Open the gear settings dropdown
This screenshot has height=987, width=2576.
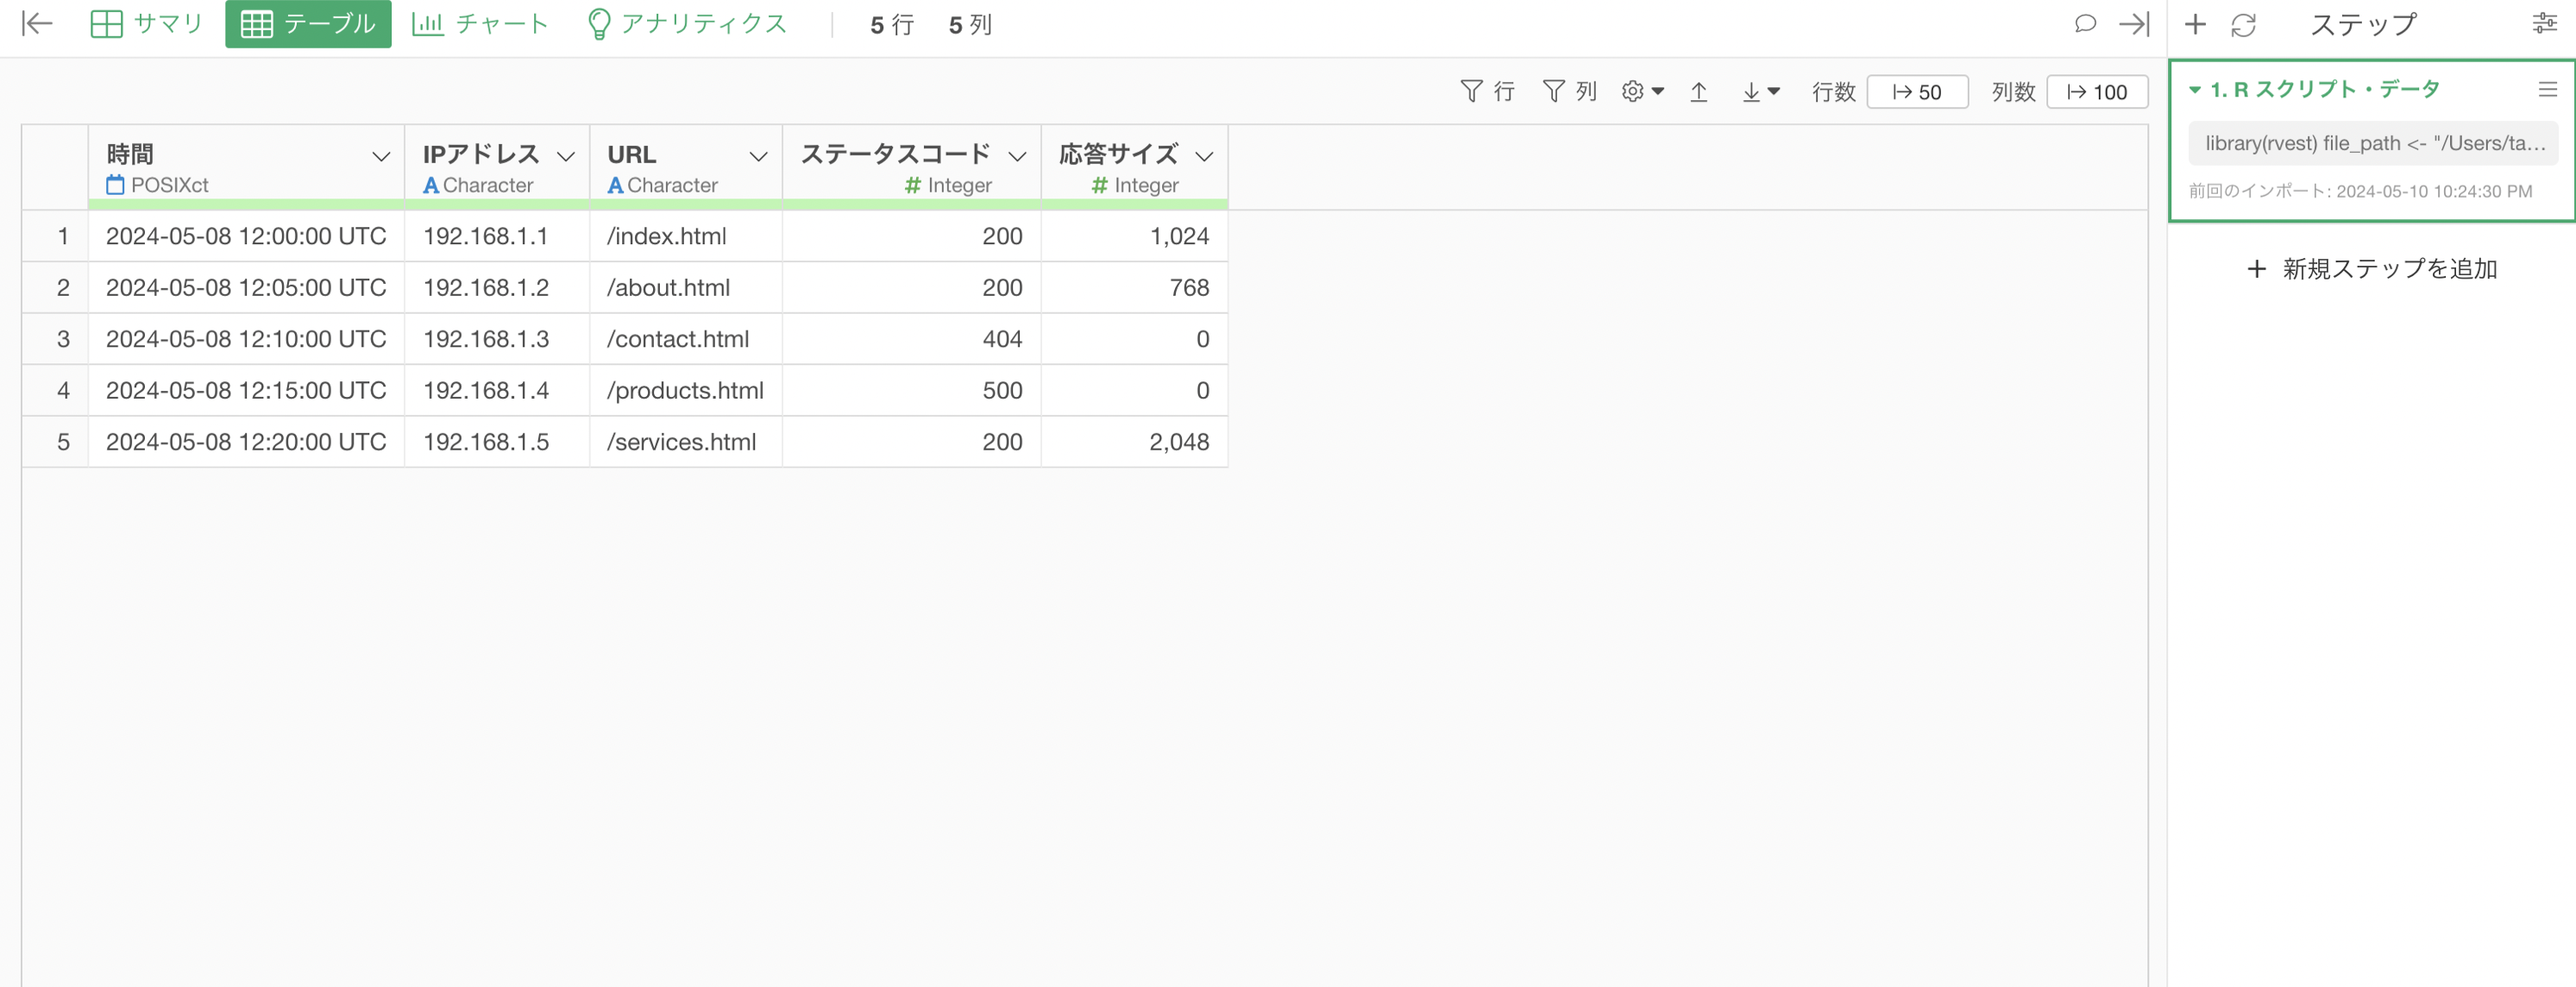point(1642,92)
